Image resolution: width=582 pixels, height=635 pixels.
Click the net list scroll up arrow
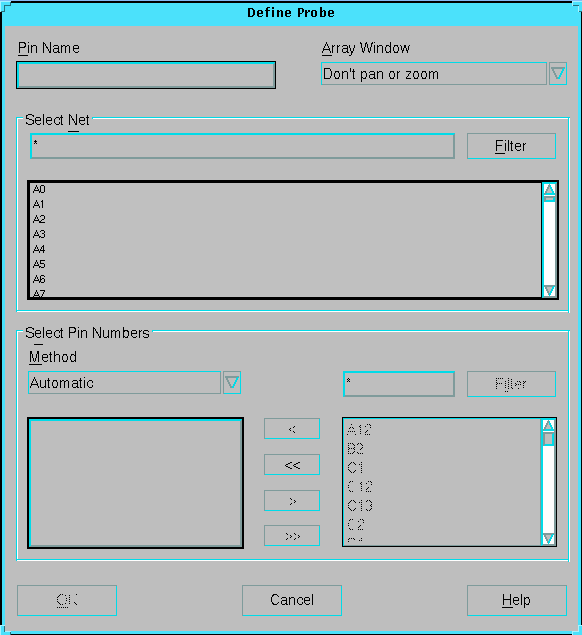[549, 189]
